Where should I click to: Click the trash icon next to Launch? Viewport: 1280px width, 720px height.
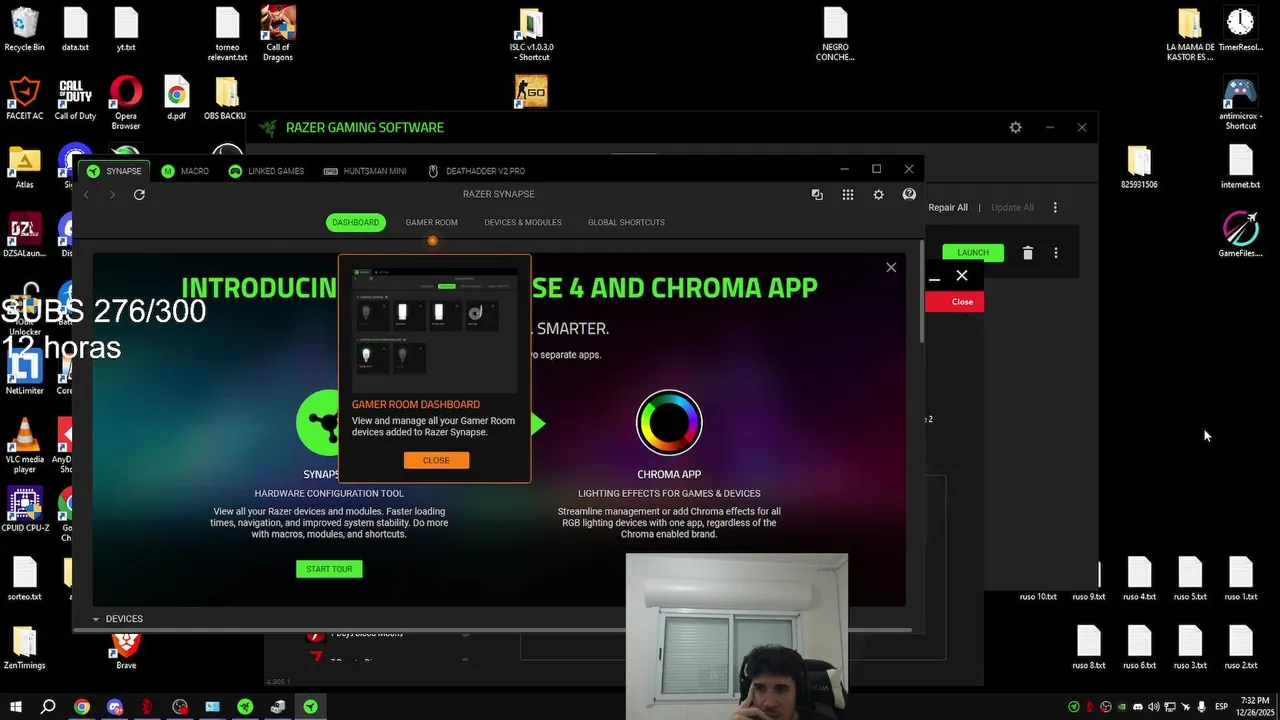(1027, 253)
